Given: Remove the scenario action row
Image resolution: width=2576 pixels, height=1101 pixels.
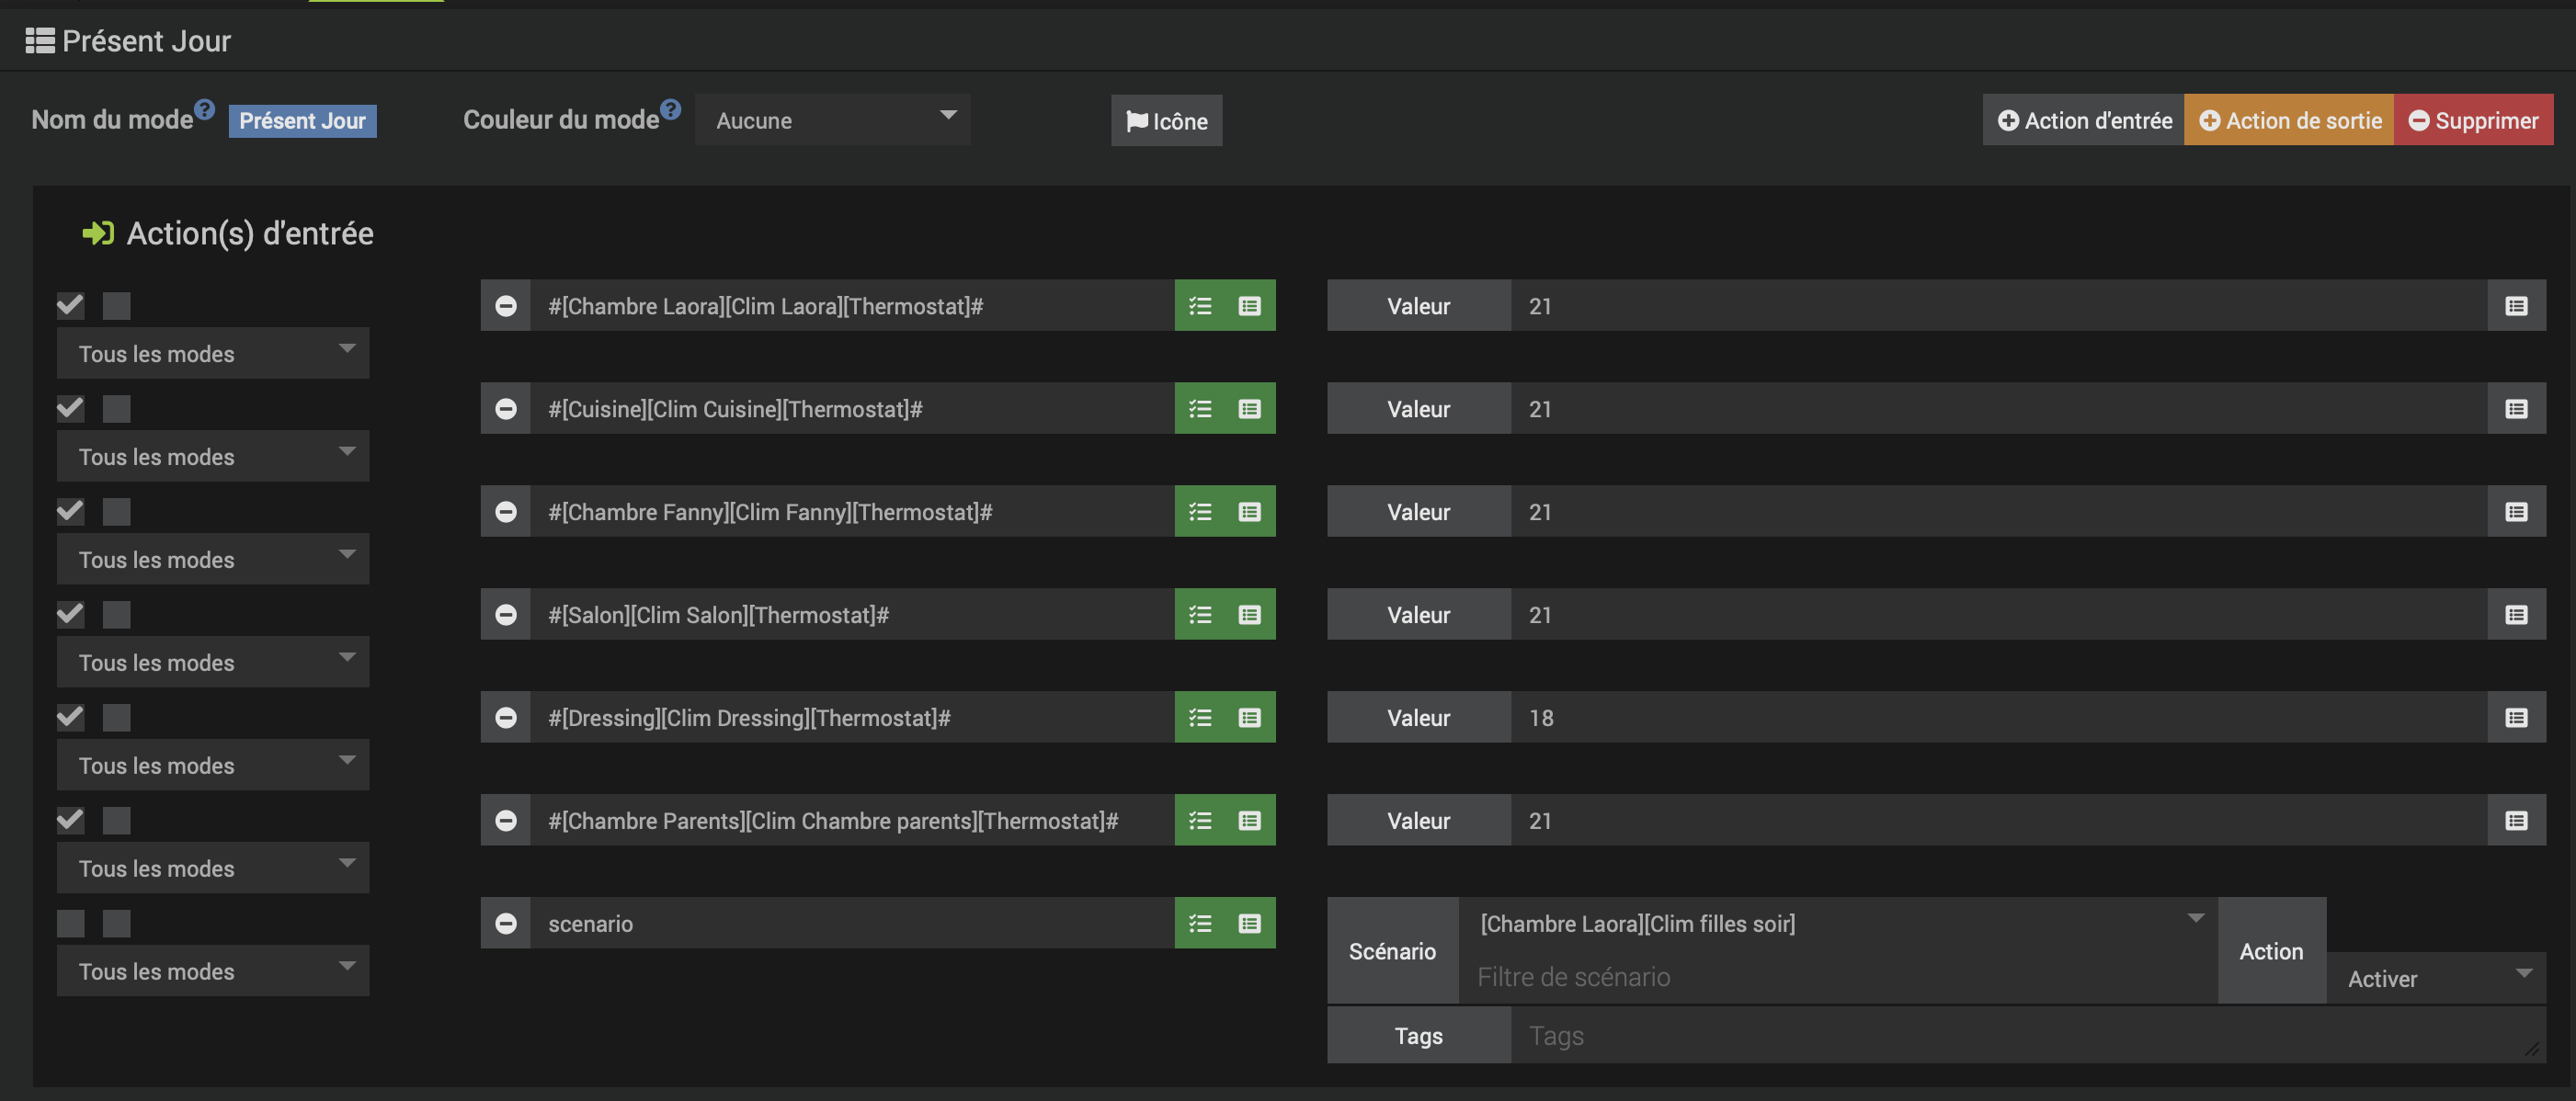Looking at the screenshot, I should click(x=506, y=924).
